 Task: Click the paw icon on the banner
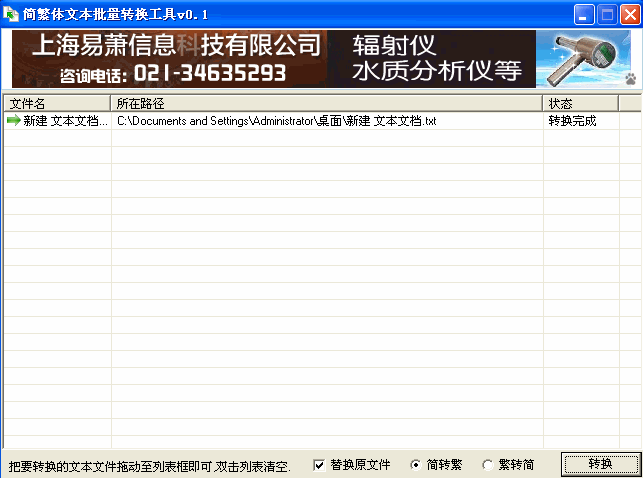(x=631, y=79)
